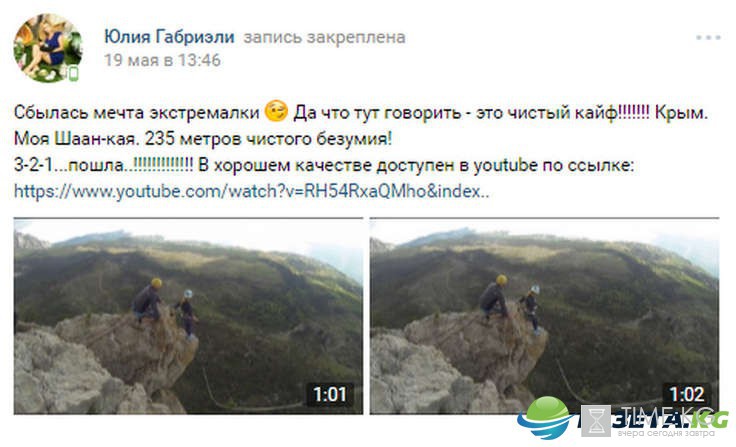
Task: Open the three-dot post options menu
Action: point(708,38)
